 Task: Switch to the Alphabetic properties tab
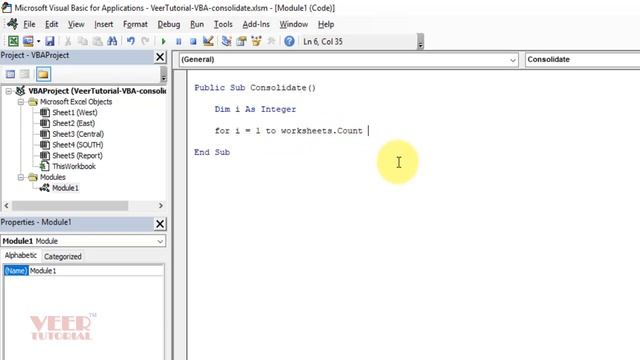21,256
